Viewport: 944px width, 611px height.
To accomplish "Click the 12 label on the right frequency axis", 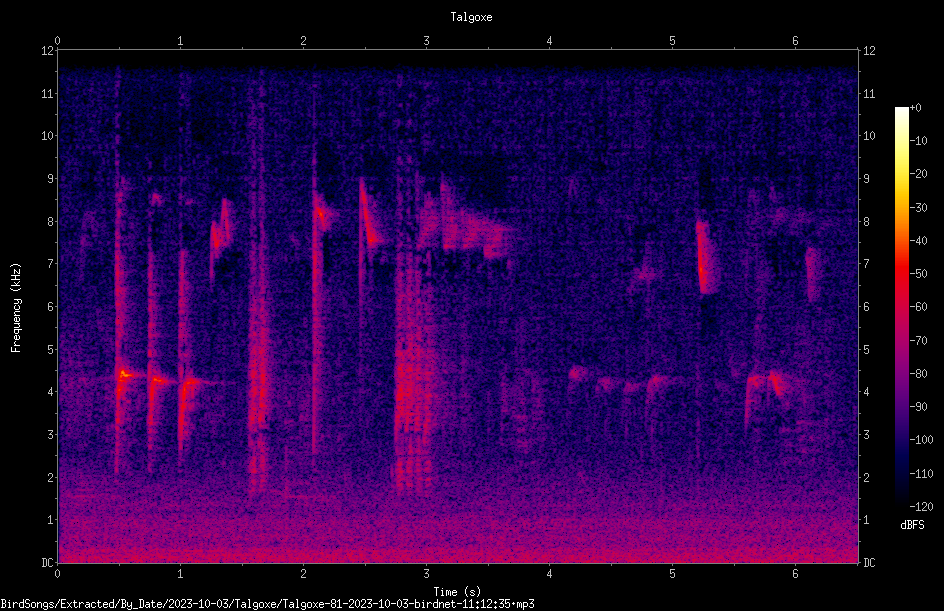I will point(869,51).
